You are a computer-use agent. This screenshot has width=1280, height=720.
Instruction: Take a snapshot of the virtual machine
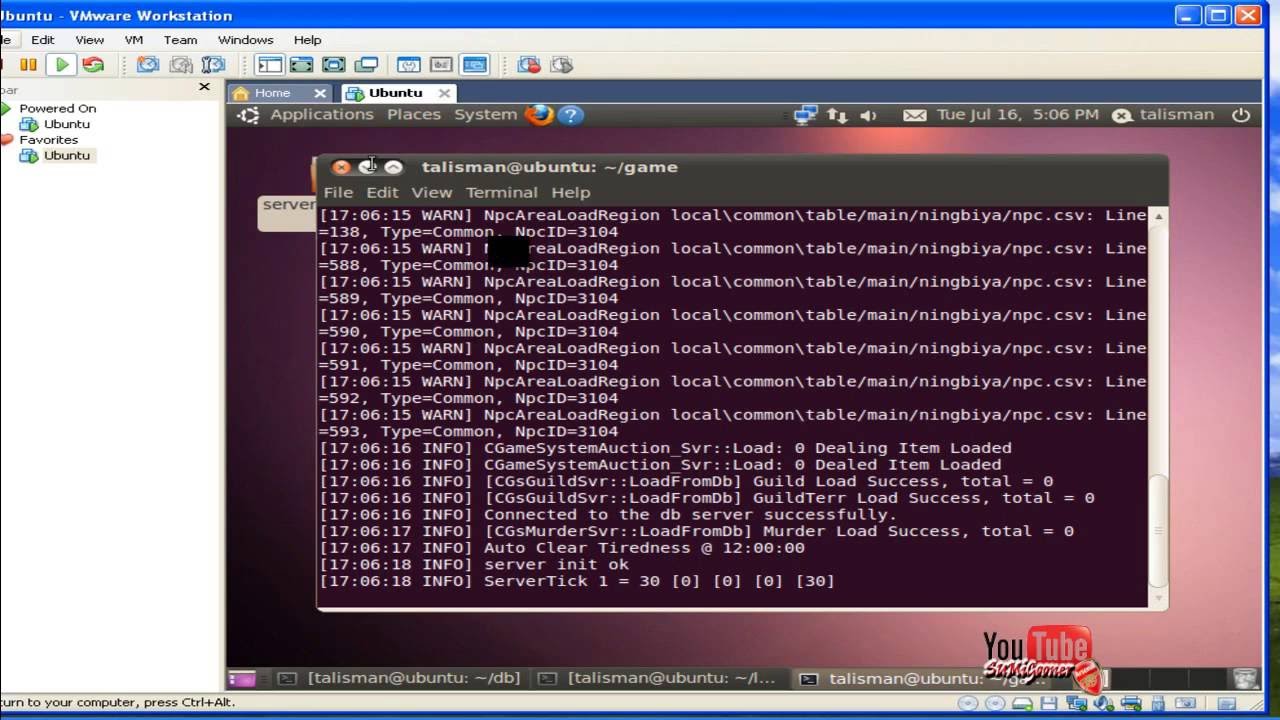click(x=148, y=65)
